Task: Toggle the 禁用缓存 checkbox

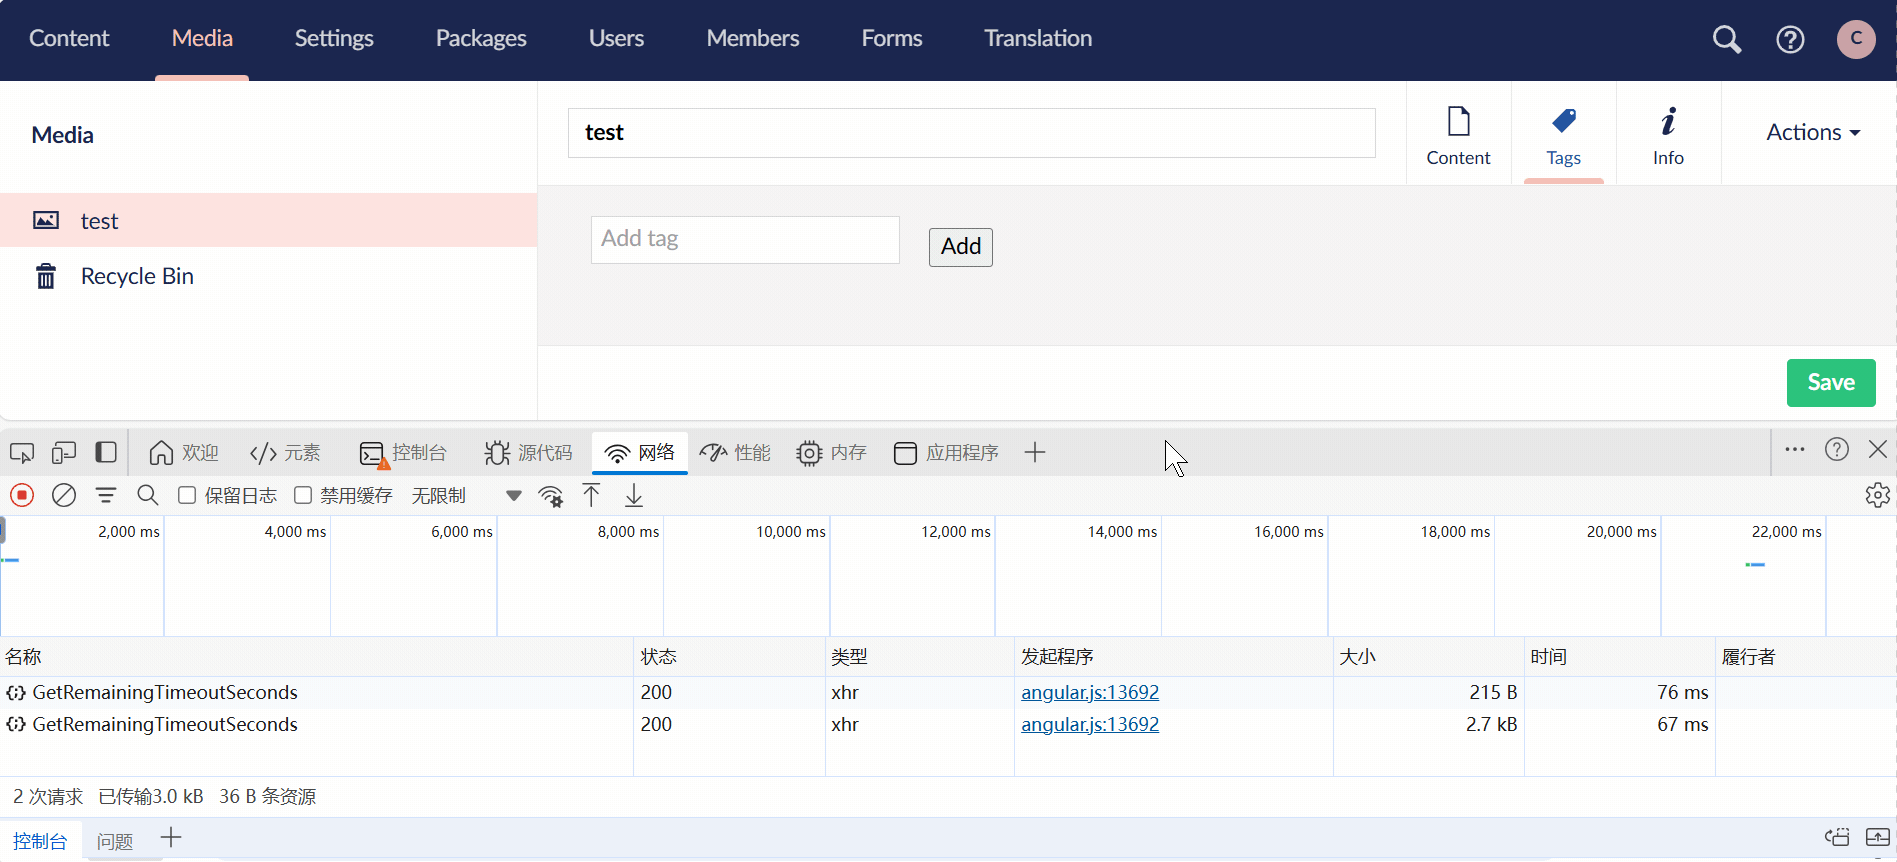Action: point(303,495)
